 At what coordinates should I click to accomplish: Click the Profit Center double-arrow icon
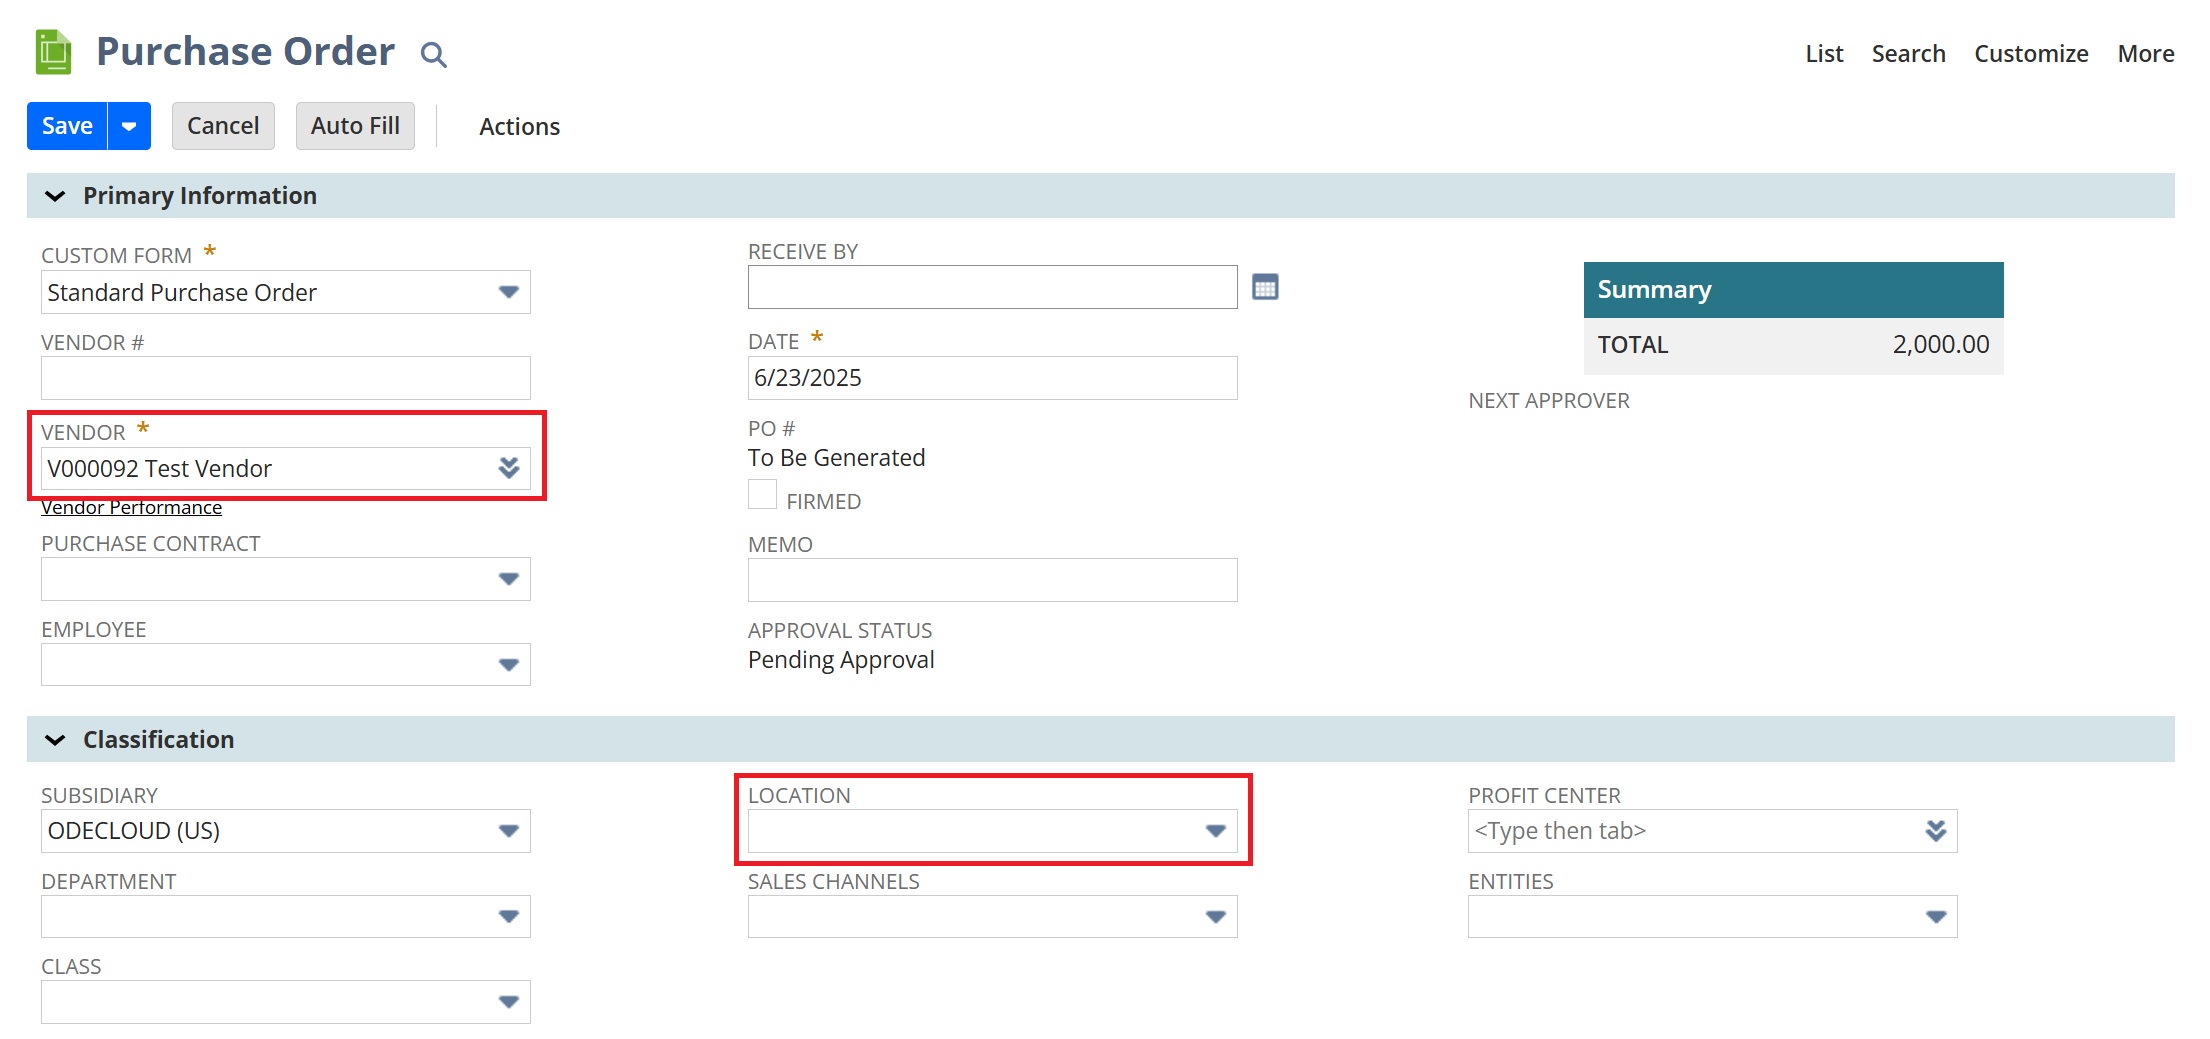(1936, 831)
